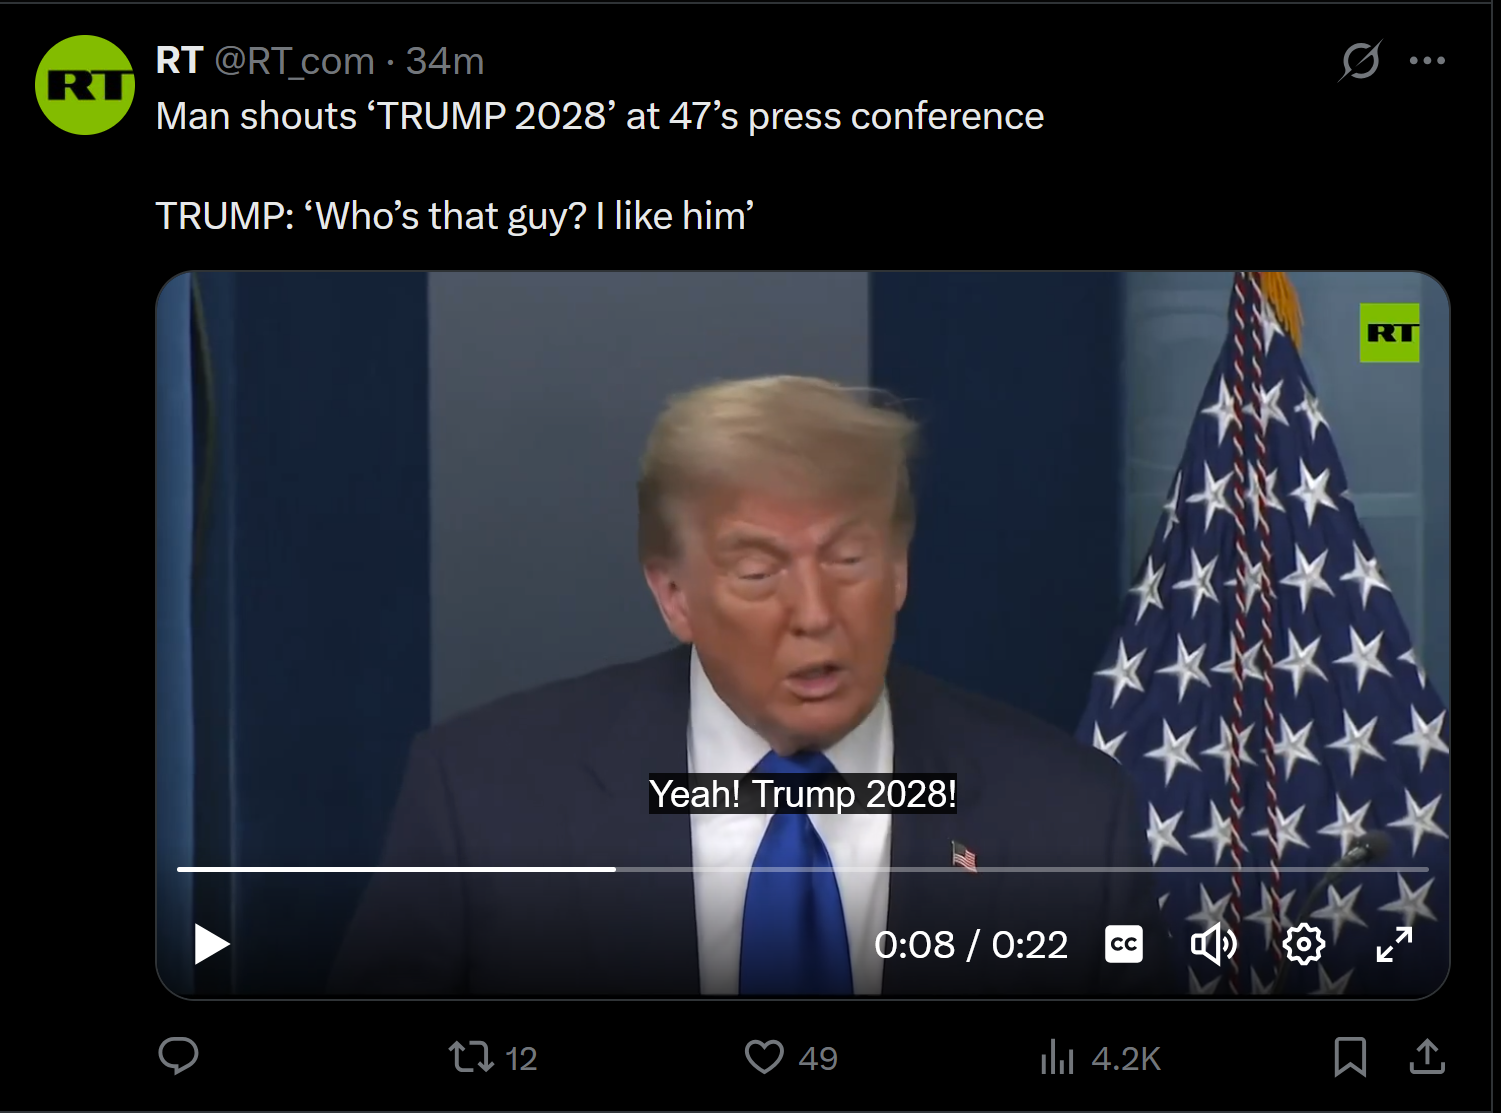Click the Grok slashed-circle icon
Viewport: 1501px width, 1113px height.
point(1361,61)
